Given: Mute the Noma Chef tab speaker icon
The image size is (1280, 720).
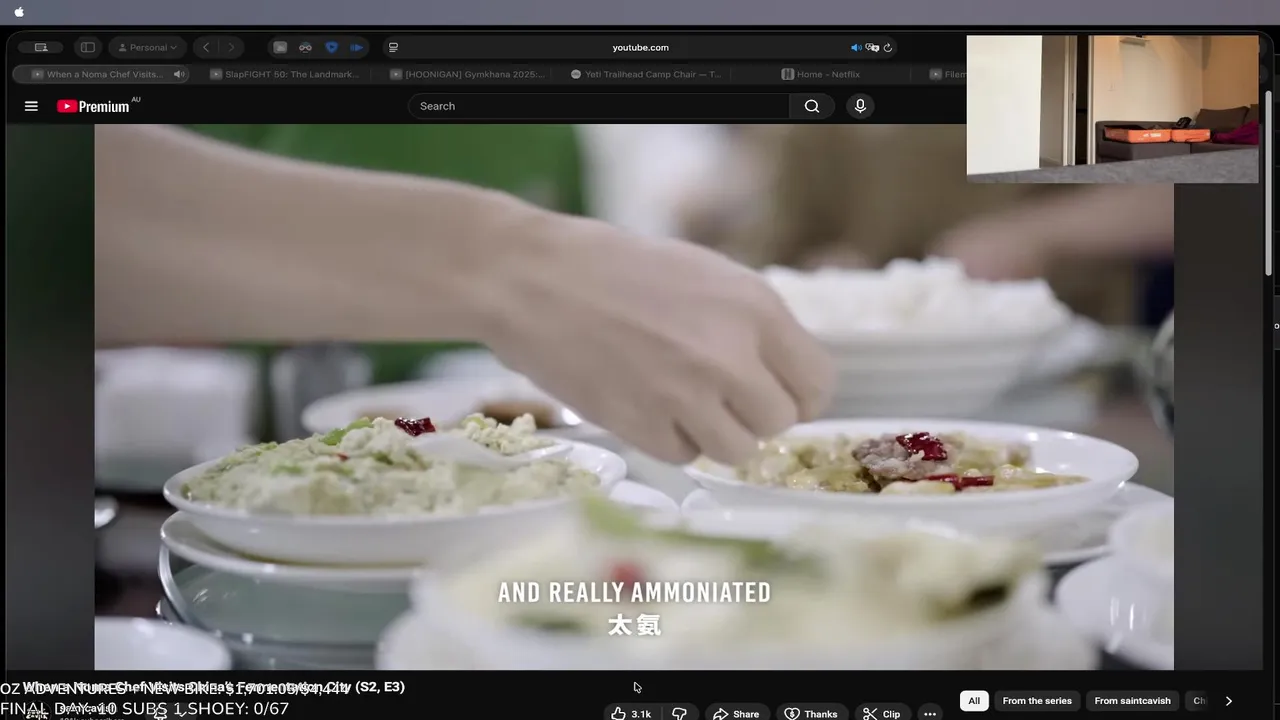Looking at the screenshot, I should pyautogui.click(x=179, y=74).
